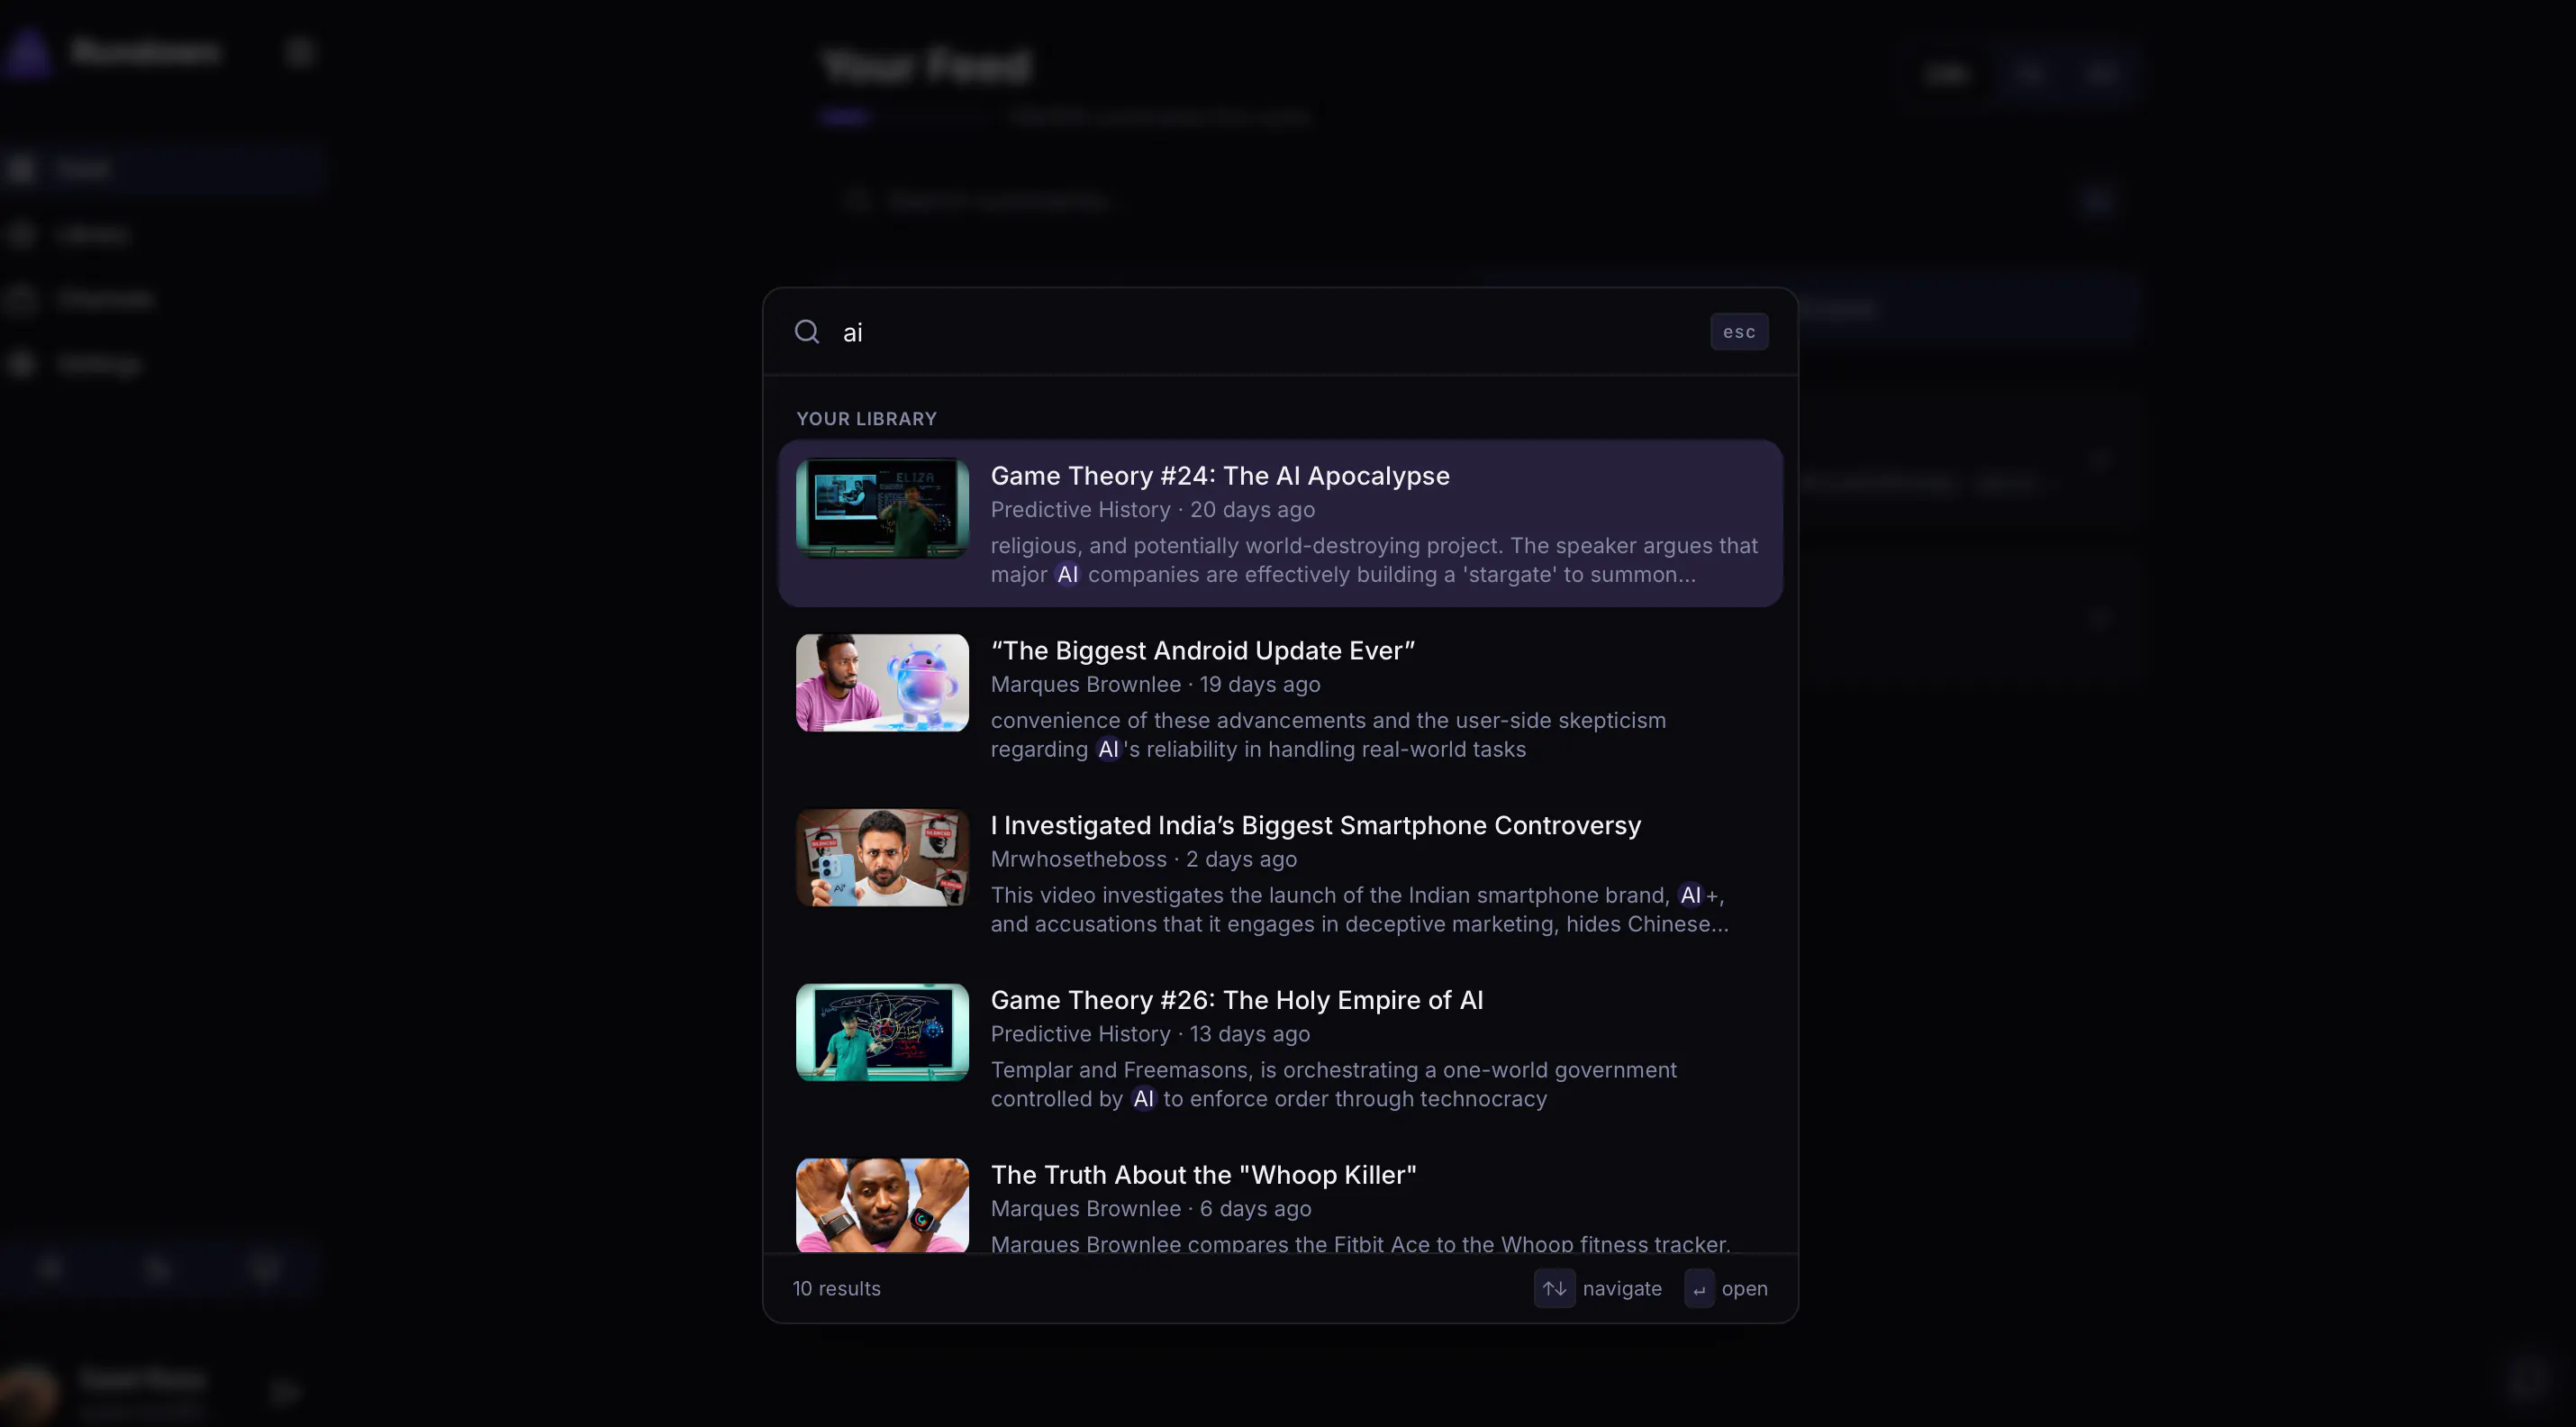Open the Game Theory #24 AI Apocalypse thumbnail
The height and width of the screenshot is (1427, 2576).
tap(882, 508)
